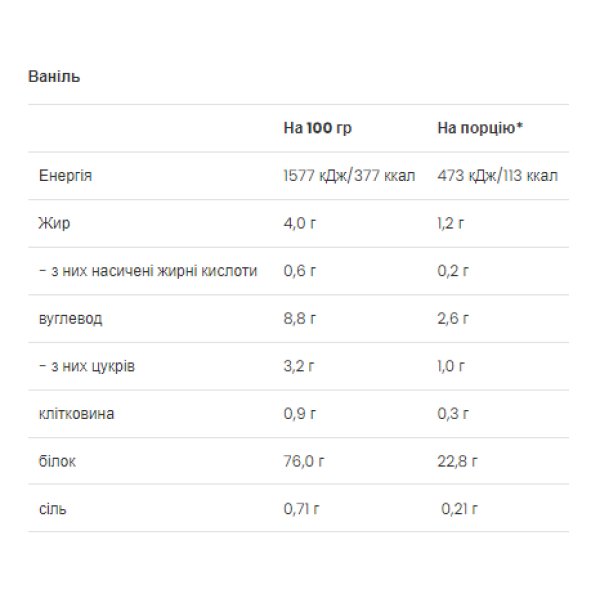Click the клітковина row label
This screenshot has height=600, width=600.
76,414
